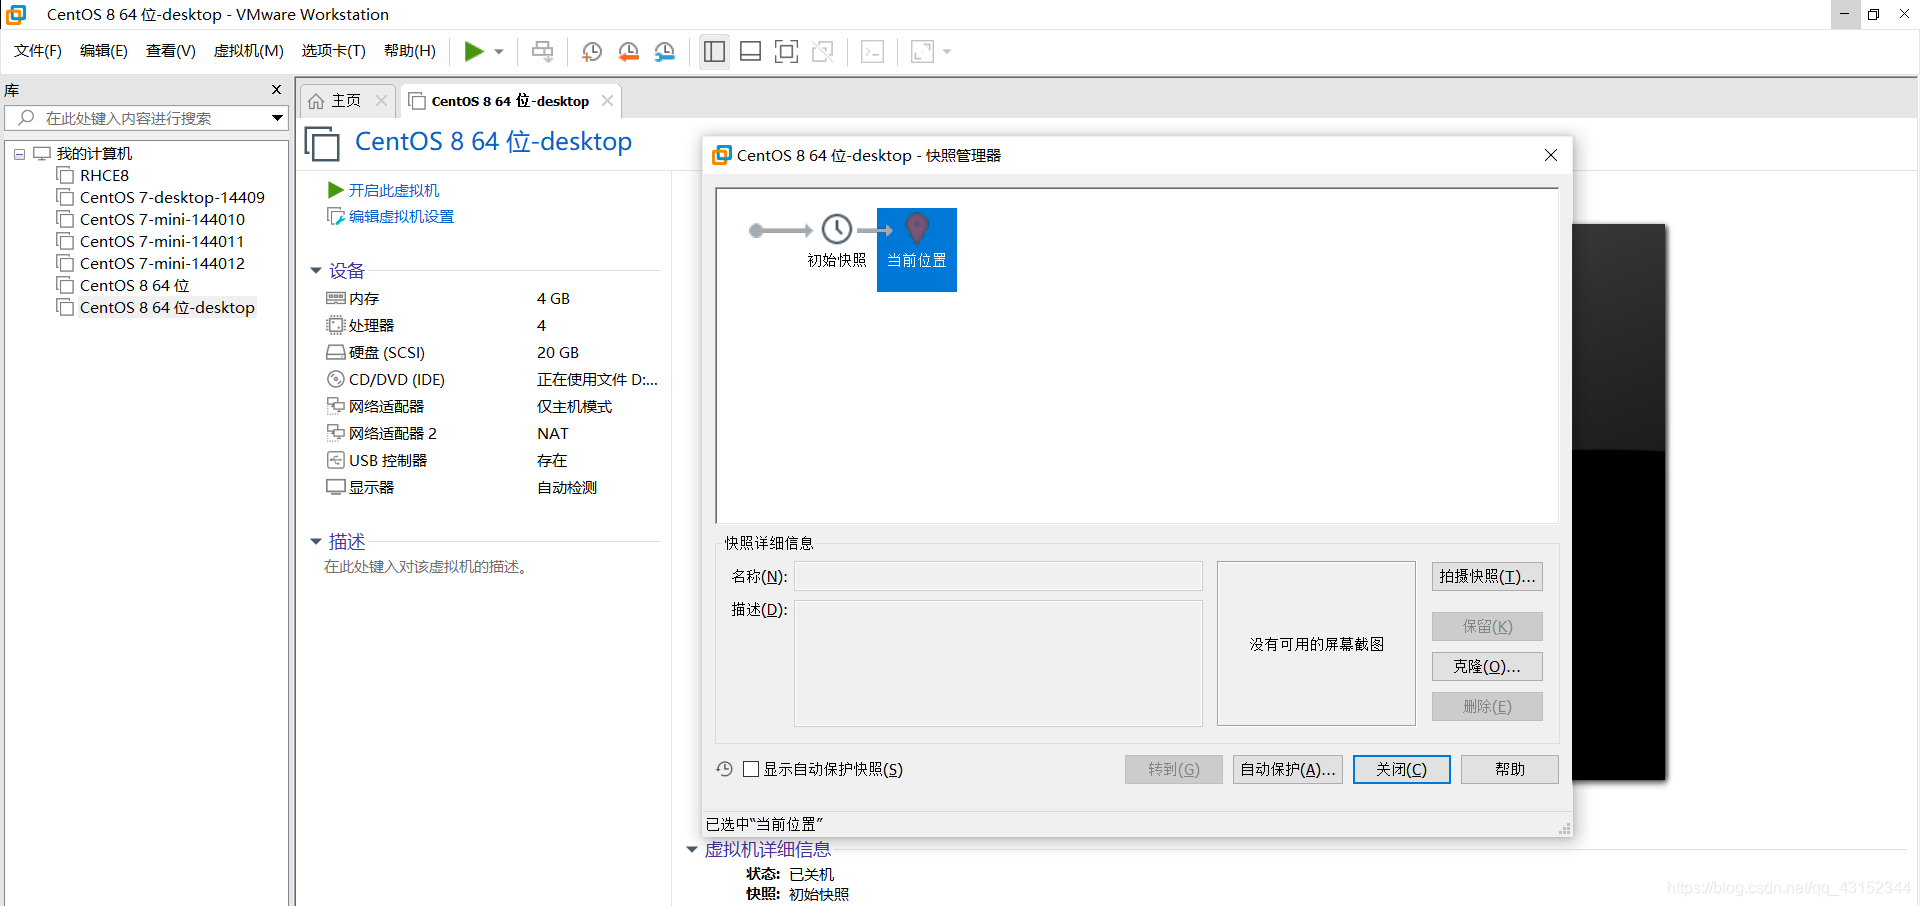The height and width of the screenshot is (906, 1920).
Task: Select CentOS 7-mini-144011 virtual machine
Action: point(162,241)
